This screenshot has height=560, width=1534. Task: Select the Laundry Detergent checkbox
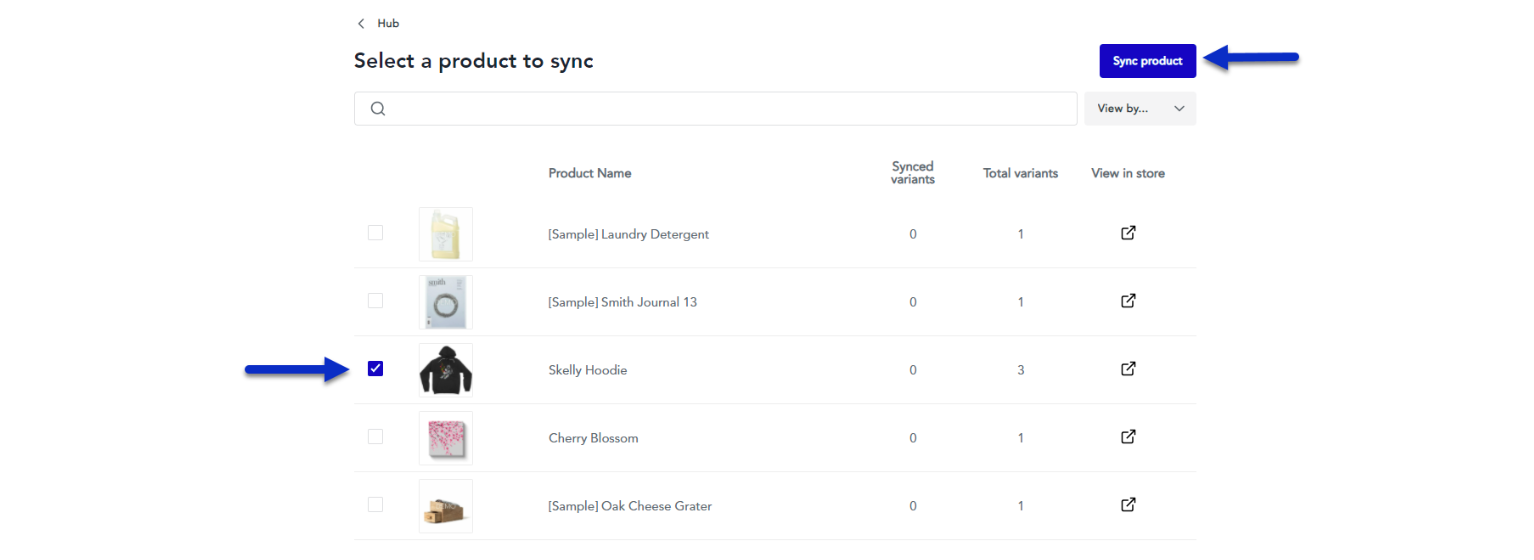click(375, 233)
